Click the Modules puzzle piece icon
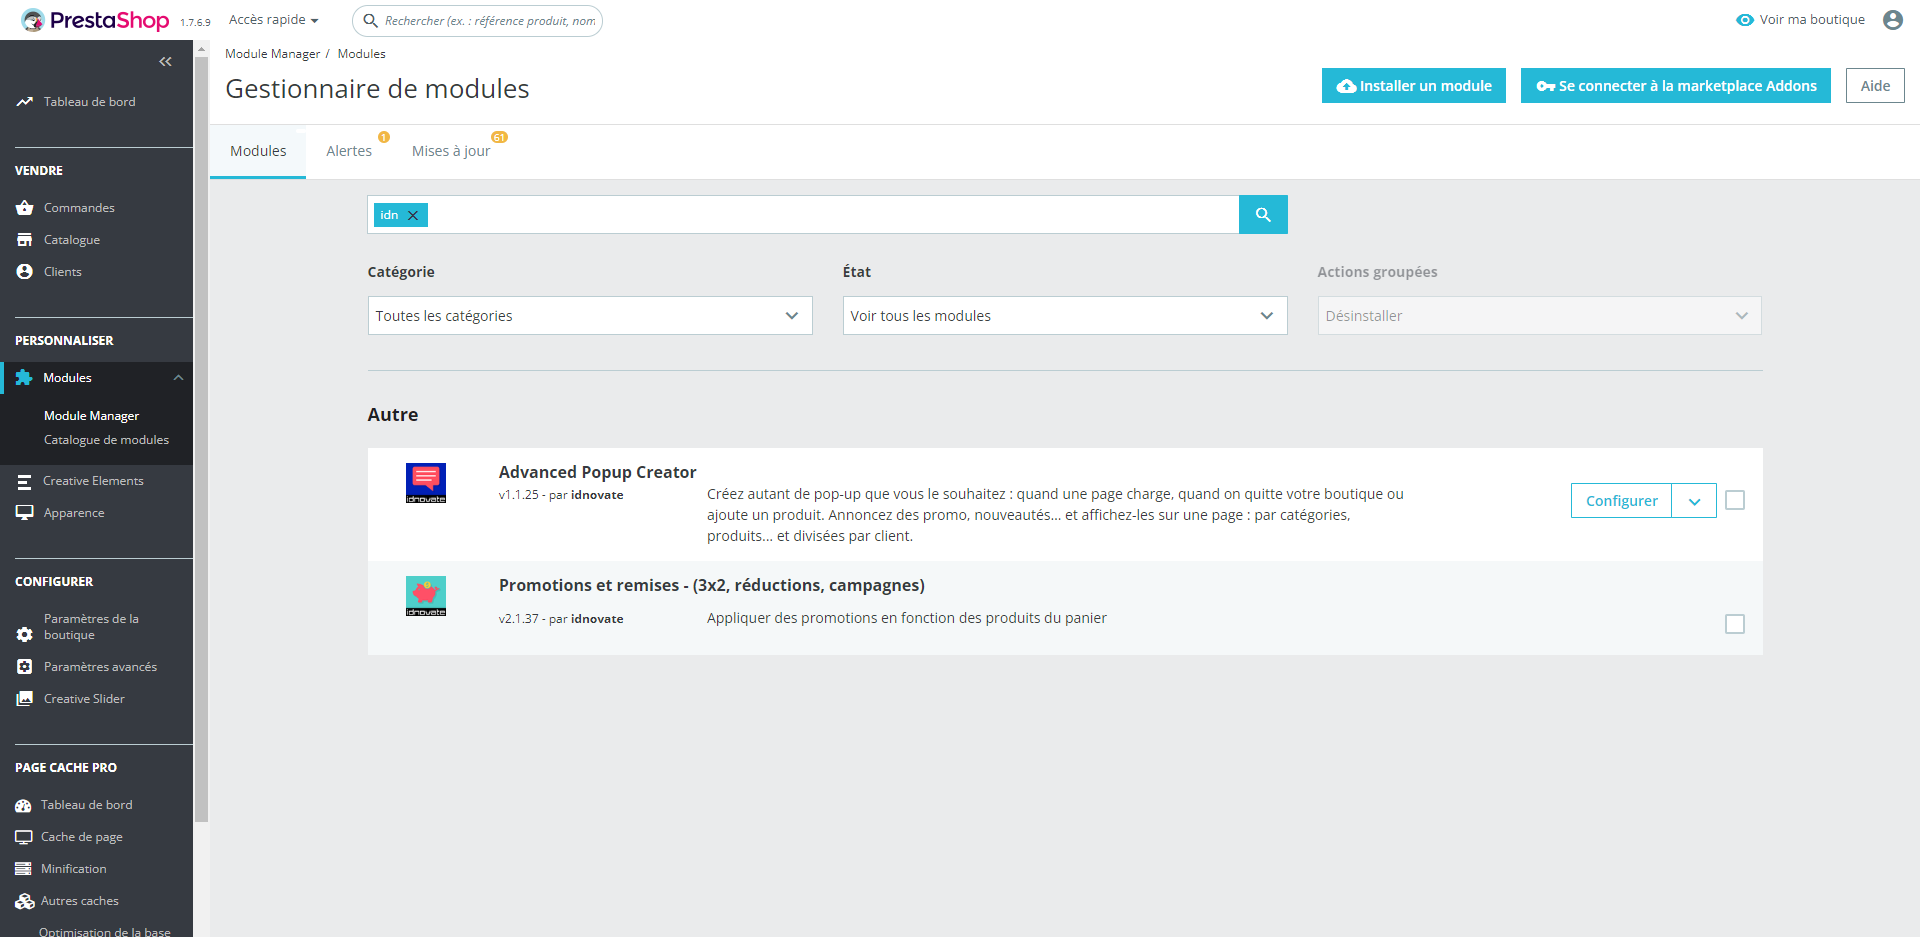The height and width of the screenshot is (937, 1920). pyautogui.click(x=24, y=378)
